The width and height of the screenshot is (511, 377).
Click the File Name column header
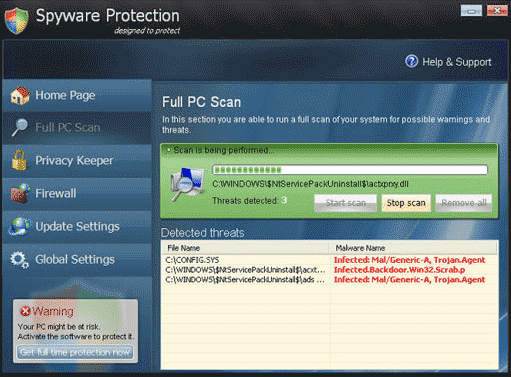(245, 248)
